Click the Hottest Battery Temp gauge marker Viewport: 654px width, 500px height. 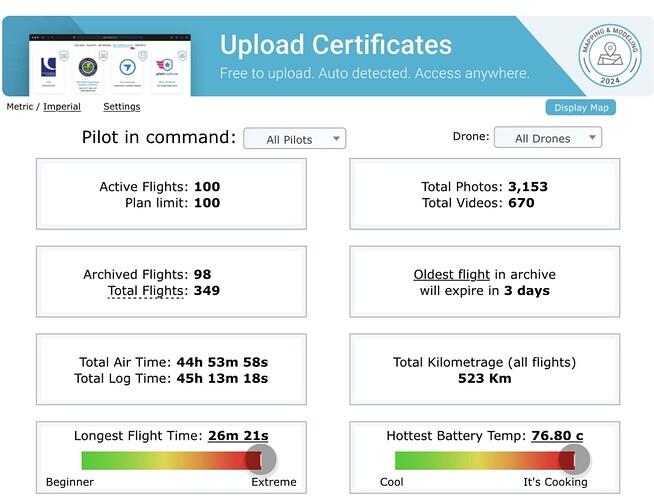coord(574,460)
